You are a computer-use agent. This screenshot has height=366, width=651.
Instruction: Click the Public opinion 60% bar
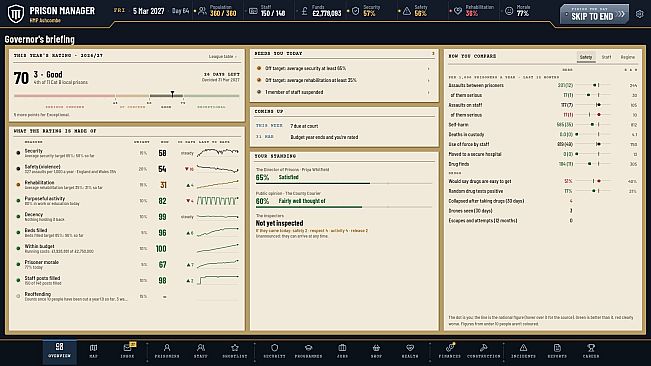(x=344, y=207)
